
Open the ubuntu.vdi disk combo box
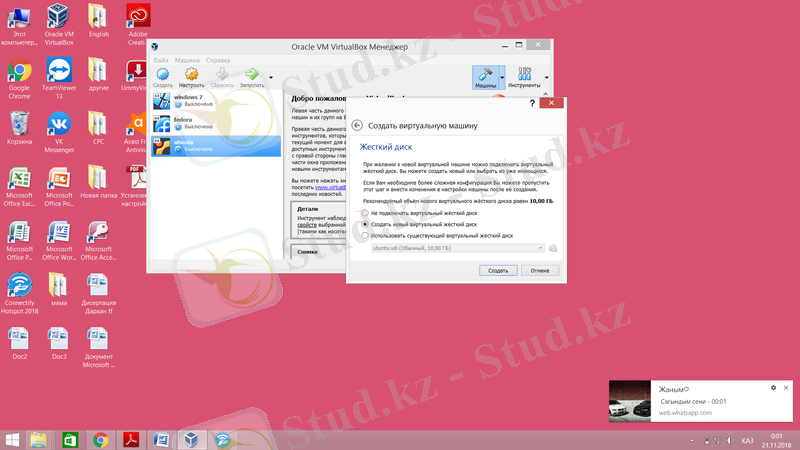pyautogui.click(x=458, y=248)
